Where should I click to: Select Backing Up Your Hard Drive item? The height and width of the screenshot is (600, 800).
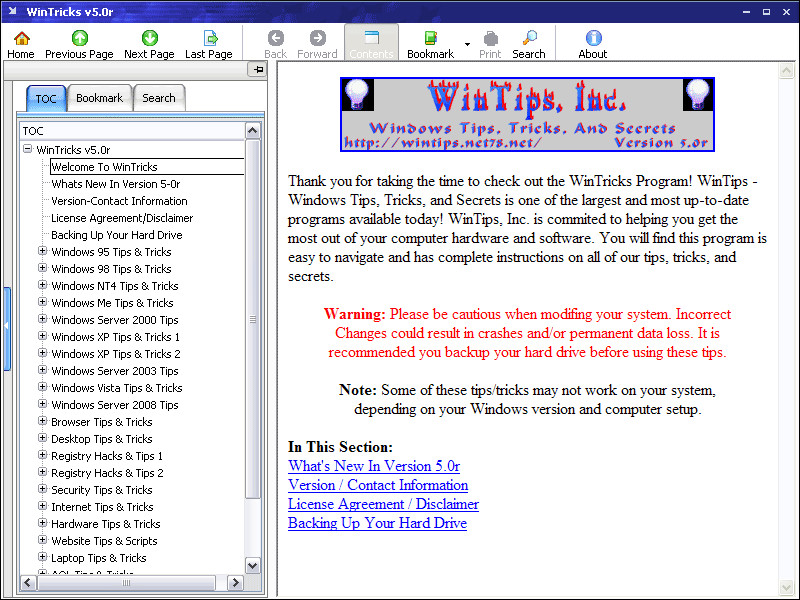pyautogui.click(x=117, y=235)
